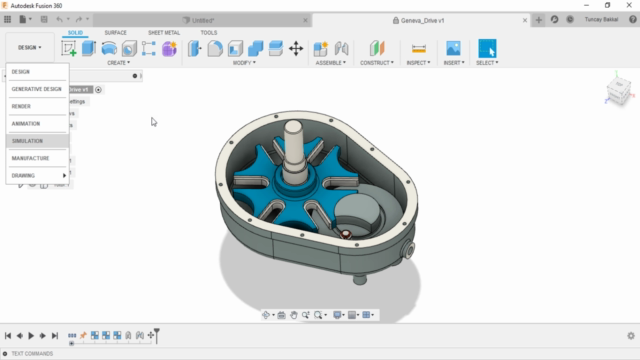Screen dimensions: 640x360
Task: Launch the purple Create Form tool
Action: [x=169, y=48]
